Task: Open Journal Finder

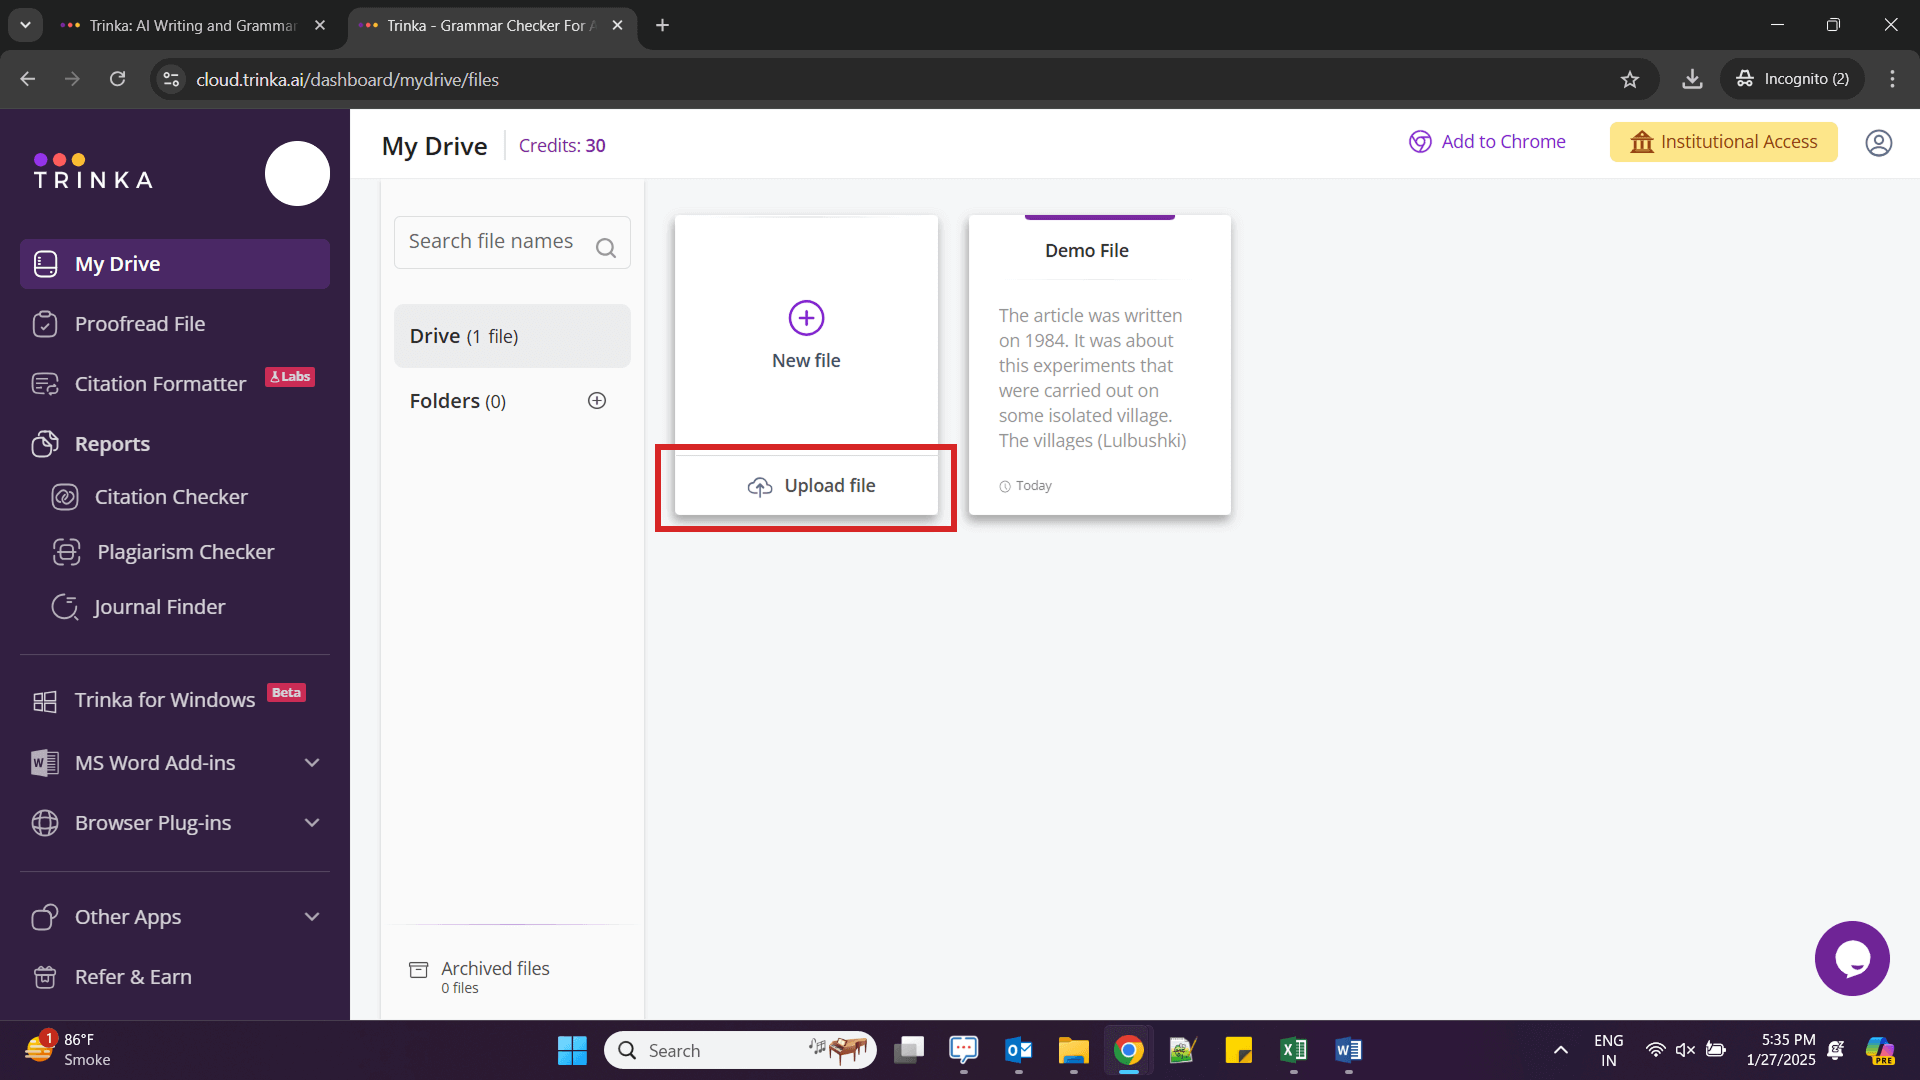Action: click(x=159, y=607)
